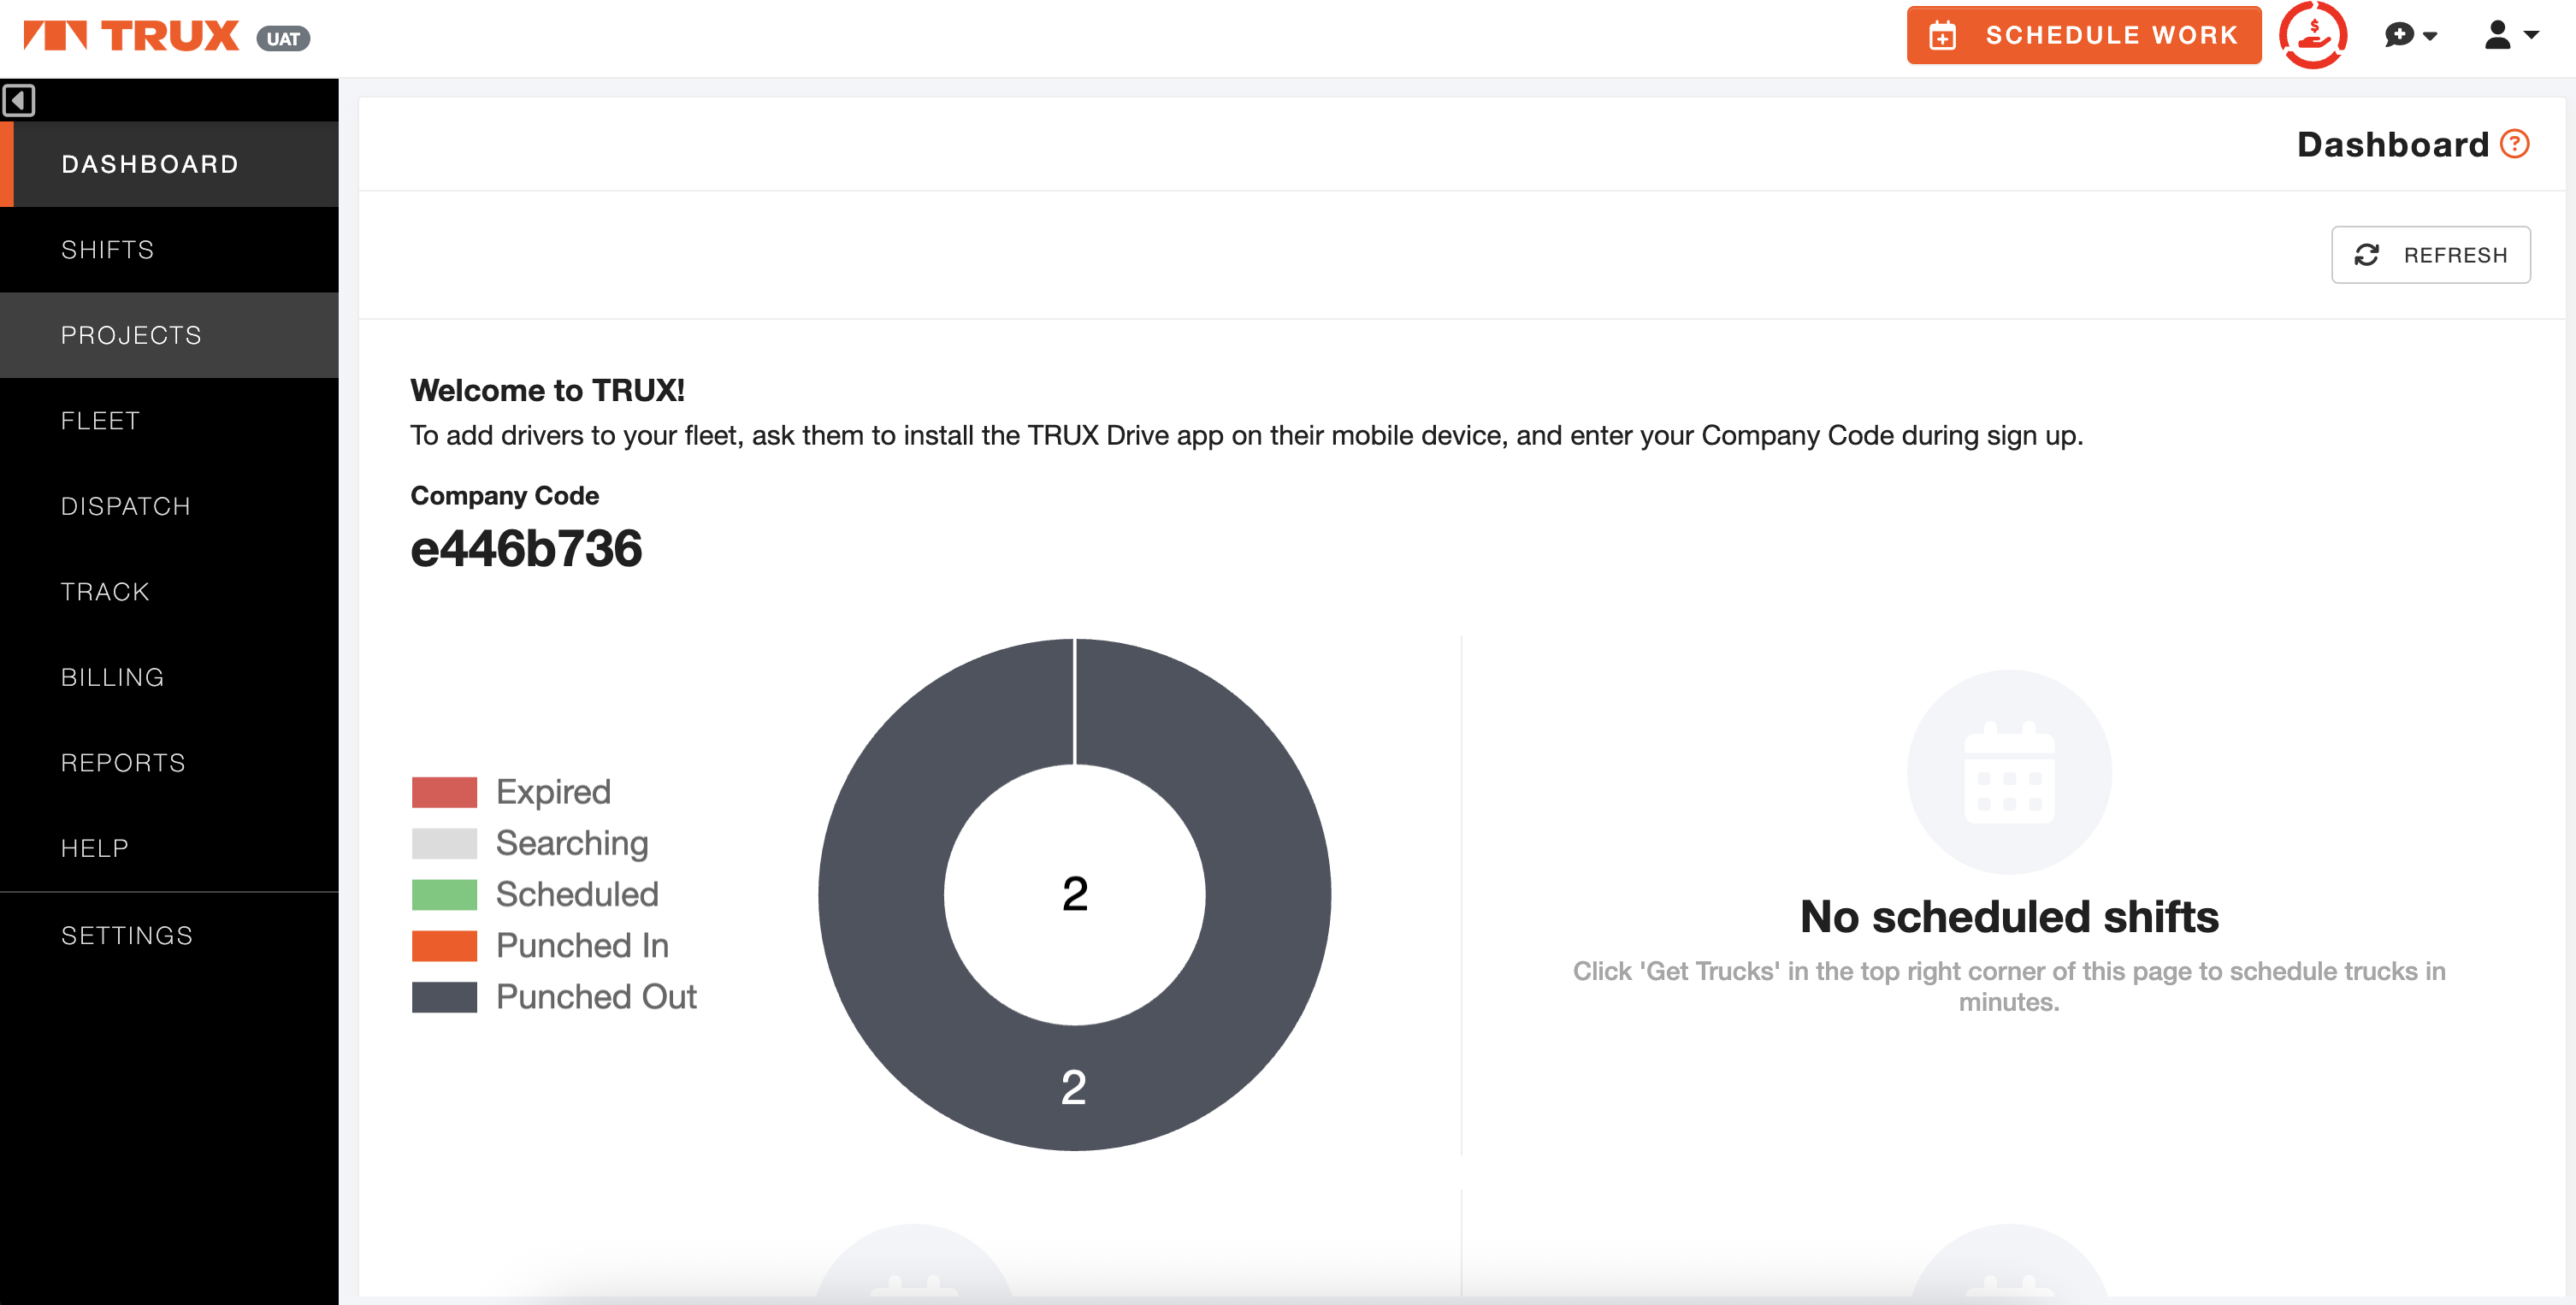Click the TRUX logo
The height and width of the screenshot is (1305, 2576).
[x=132, y=36]
